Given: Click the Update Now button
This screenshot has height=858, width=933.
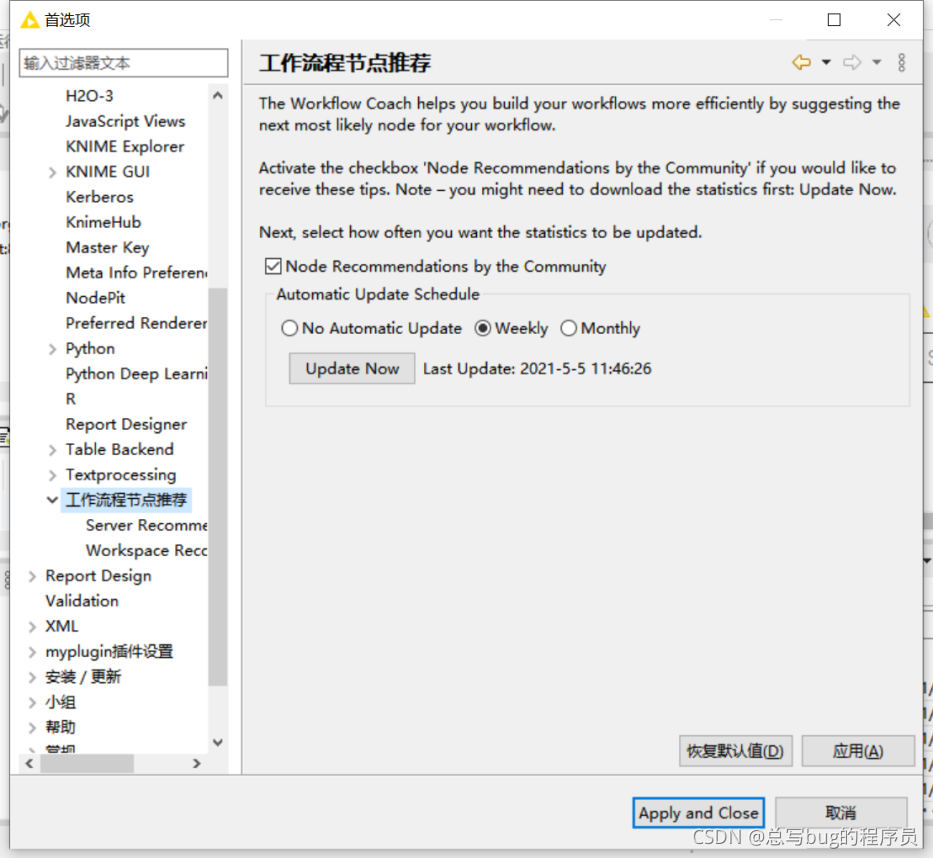Looking at the screenshot, I should pos(352,368).
